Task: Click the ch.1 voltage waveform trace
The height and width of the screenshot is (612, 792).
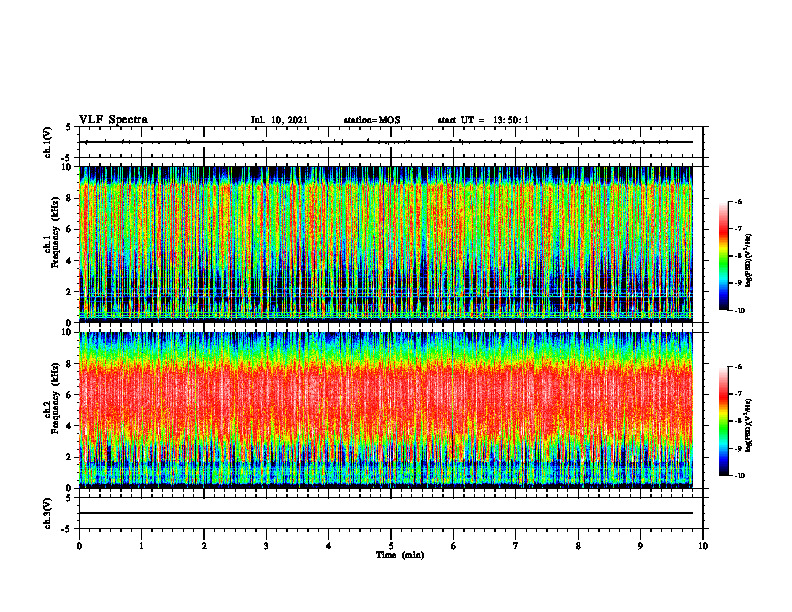Action: coord(386,142)
